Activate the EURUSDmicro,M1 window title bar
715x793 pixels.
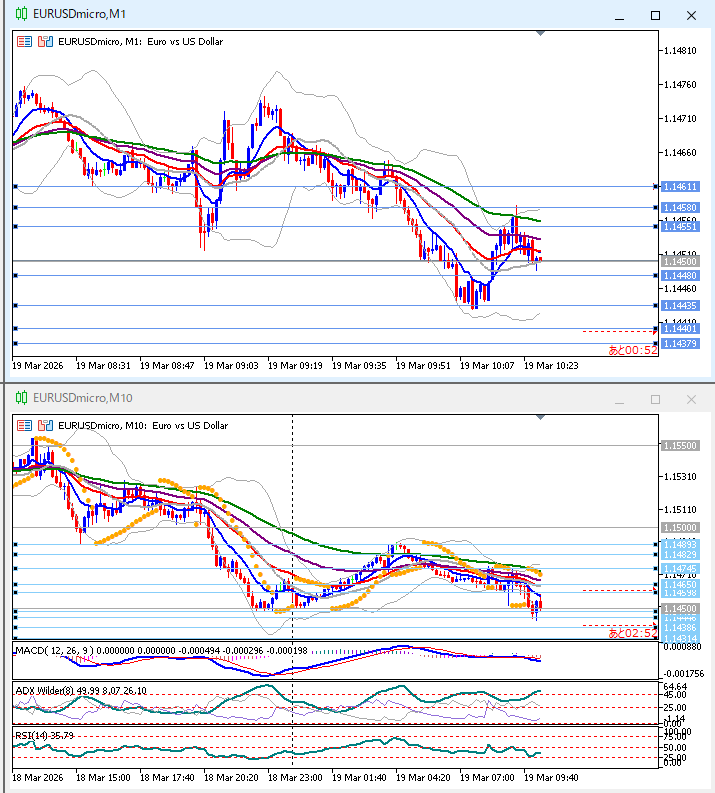(x=300, y=15)
